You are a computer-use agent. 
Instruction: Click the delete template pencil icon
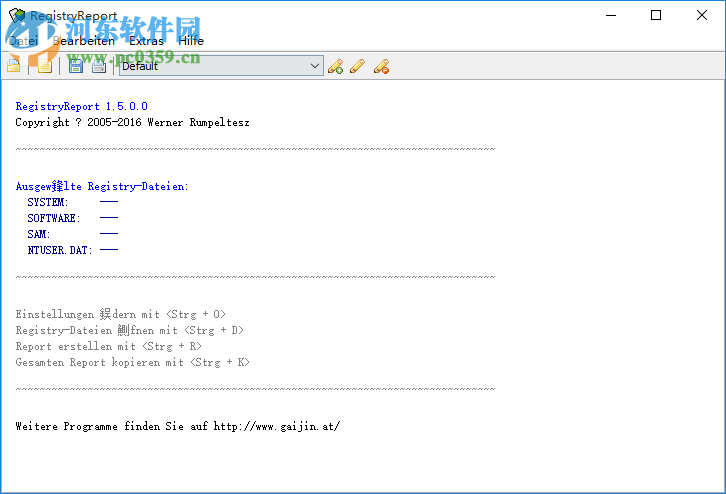pos(381,67)
